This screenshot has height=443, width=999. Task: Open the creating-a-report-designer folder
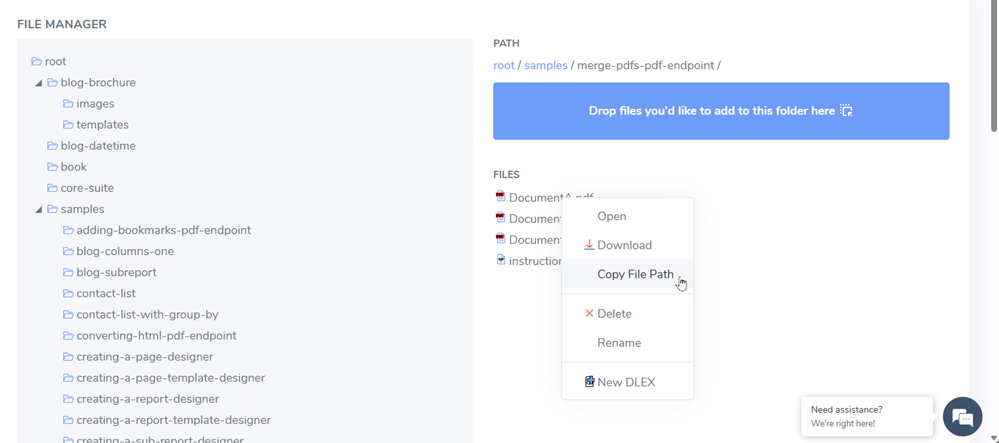tap(147, 399)
